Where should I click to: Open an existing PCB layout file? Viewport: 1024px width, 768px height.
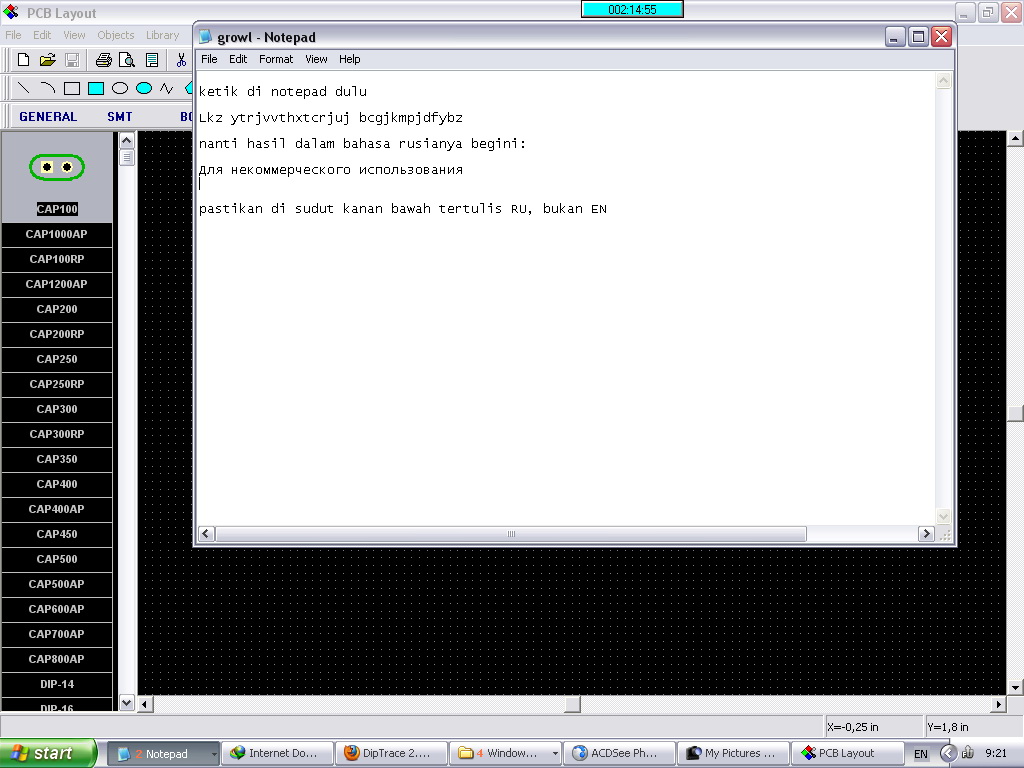click(x=47, y=60)
